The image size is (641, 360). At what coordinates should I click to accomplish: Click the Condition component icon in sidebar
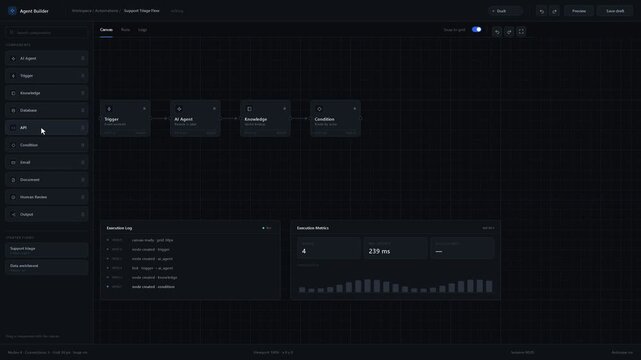click(x=13, y=145)
